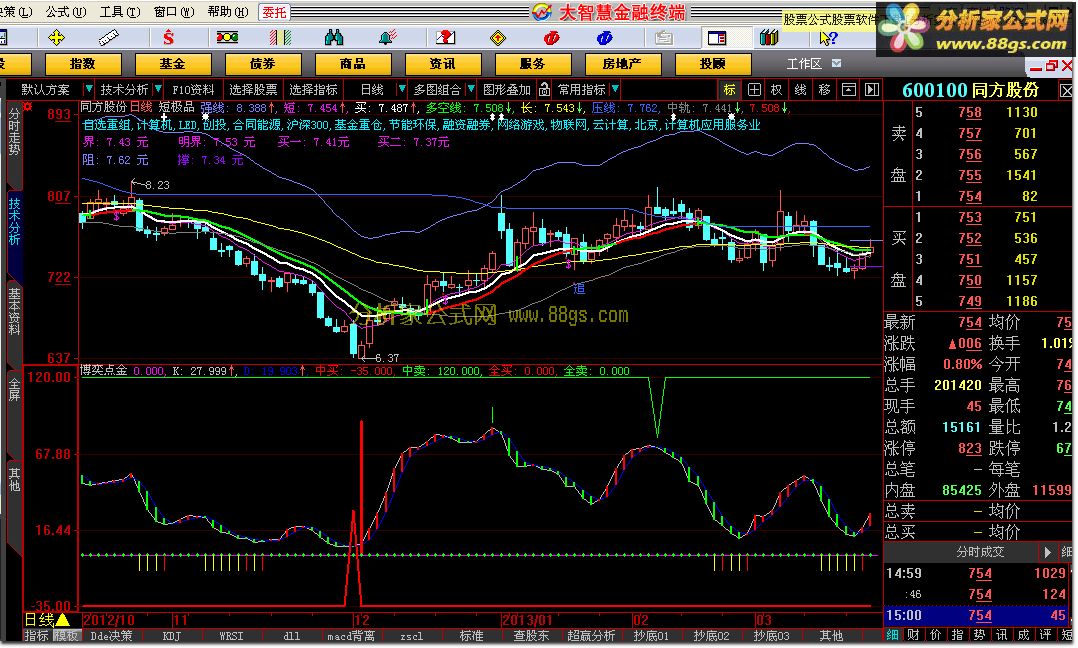Screen dimensions: 1078x648
Task: Click the crosshair grid chart icon
Action: (754, 89)
